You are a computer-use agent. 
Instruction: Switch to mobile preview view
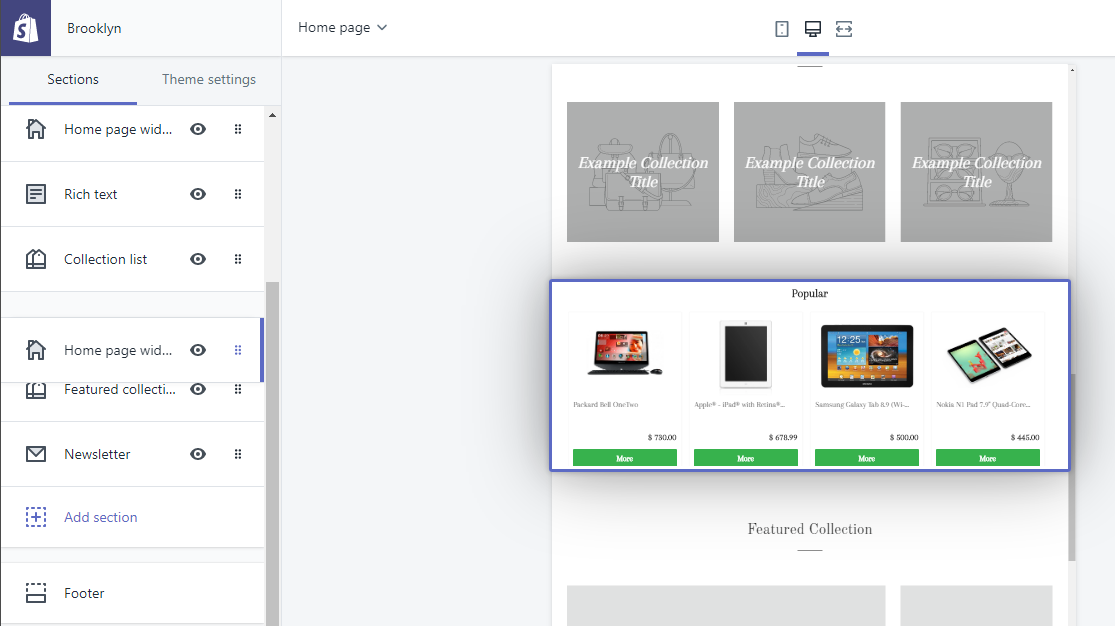tap(782, 29)
